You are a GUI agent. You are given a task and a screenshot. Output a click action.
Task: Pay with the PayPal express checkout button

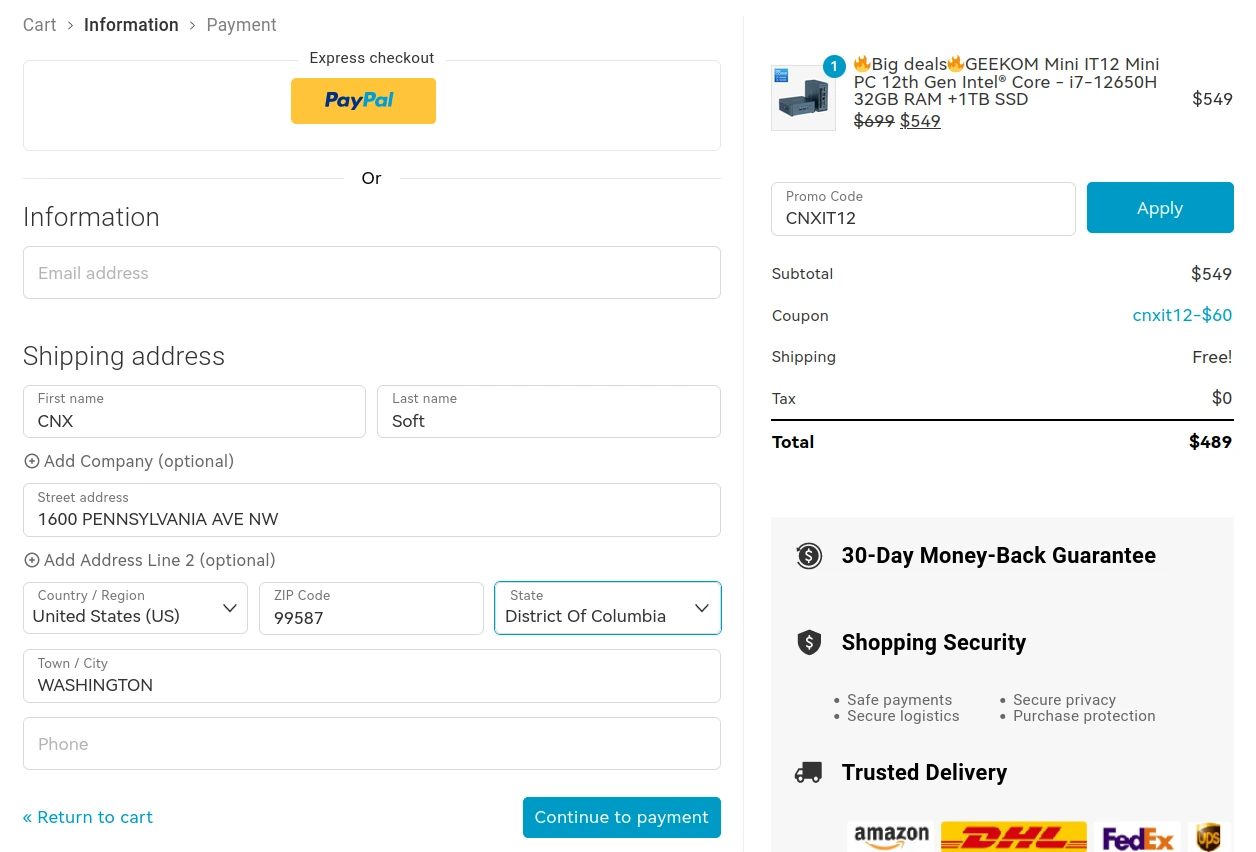coord(363,101)
